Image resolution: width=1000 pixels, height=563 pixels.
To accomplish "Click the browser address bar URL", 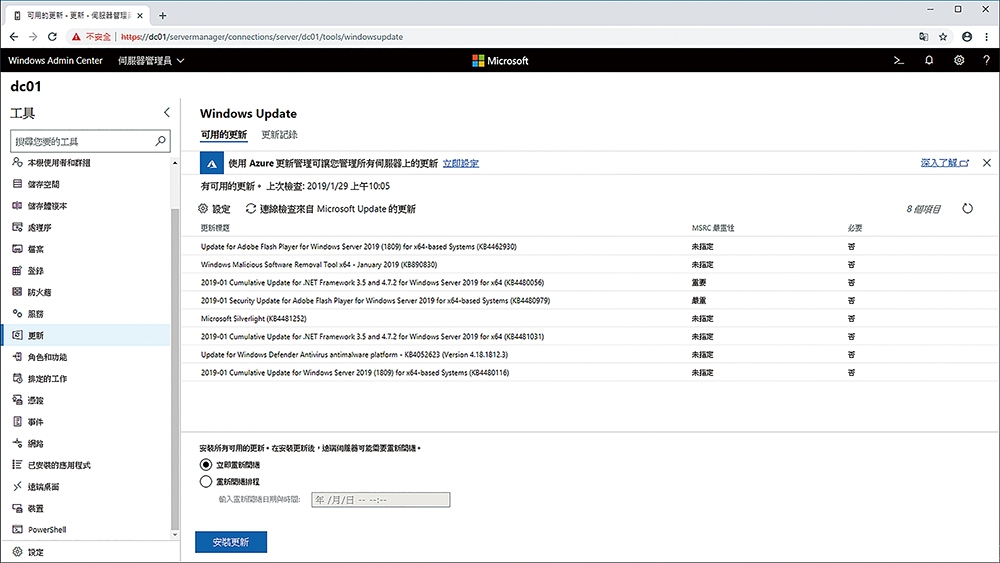I will 262,37.
